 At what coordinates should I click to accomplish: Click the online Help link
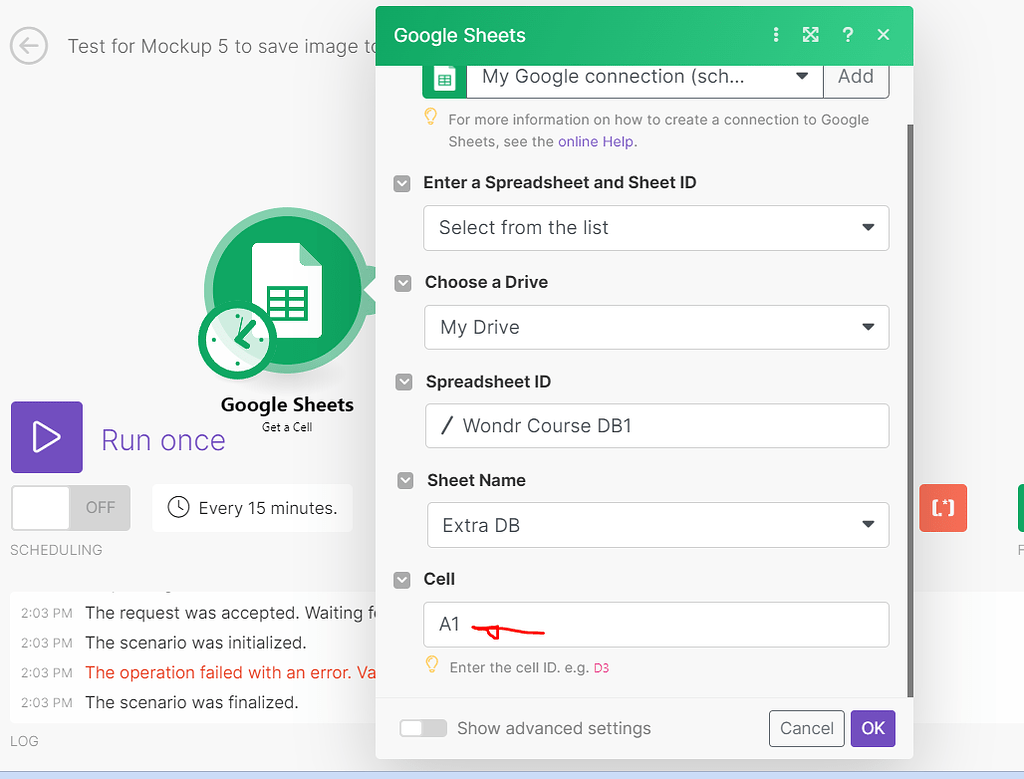point(596,142)
